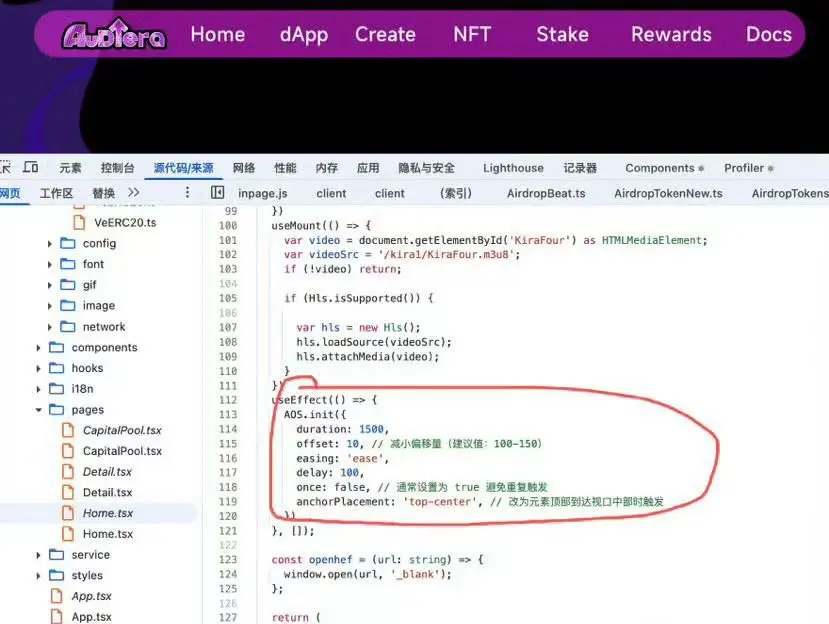Viewport: 829px width, 624px height.
Task: Open VeERC20.ts in the file tree
Action: click(x=125, y=223)
